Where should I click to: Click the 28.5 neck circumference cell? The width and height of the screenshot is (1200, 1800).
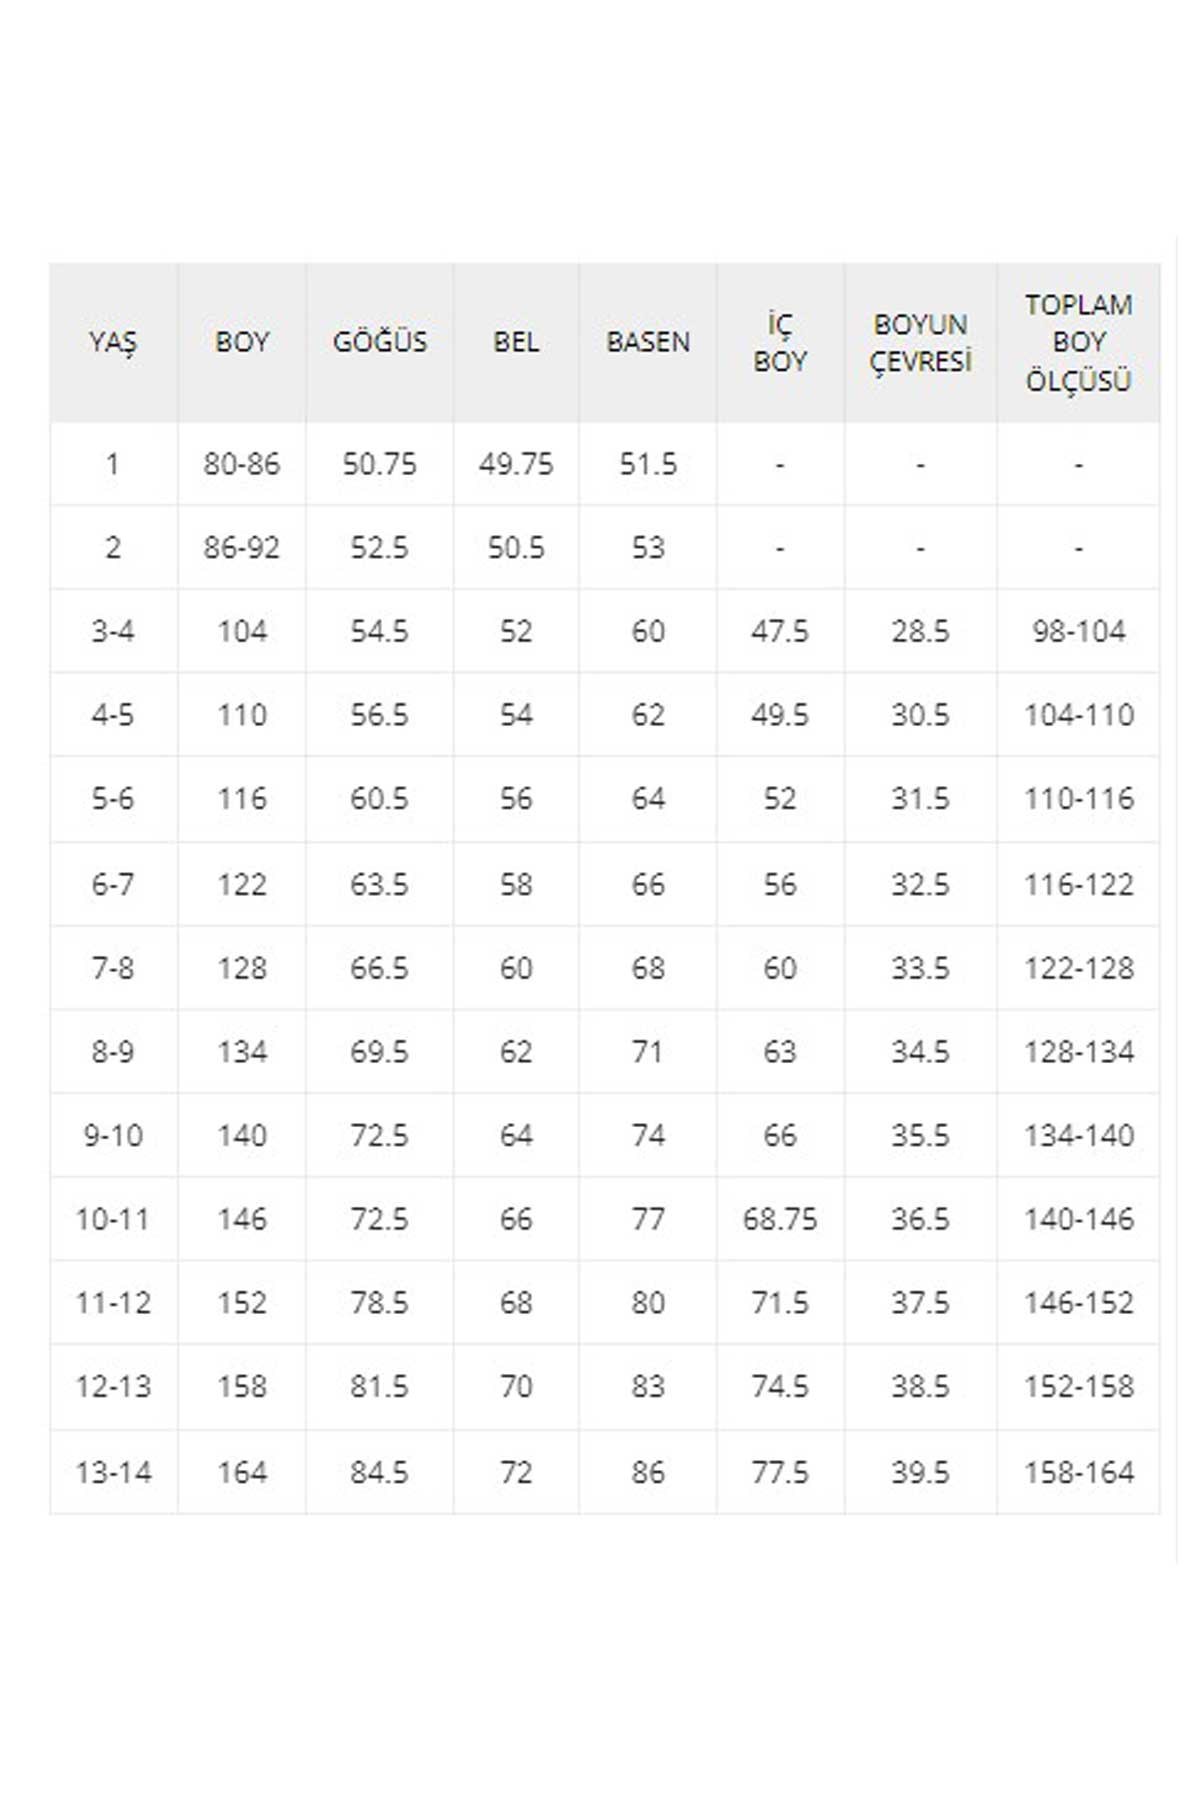[920, 631]
